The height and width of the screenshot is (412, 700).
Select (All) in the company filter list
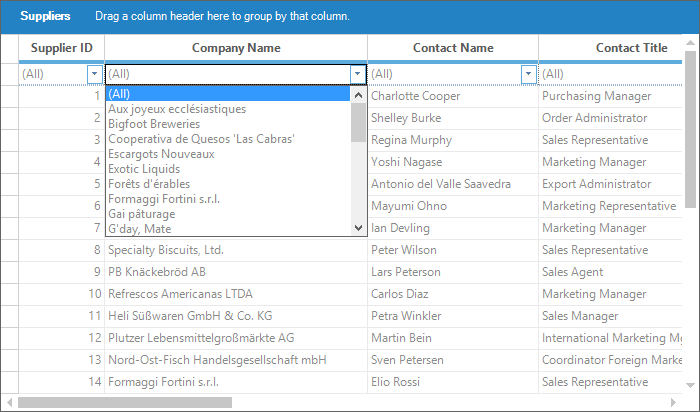[228, 94]
